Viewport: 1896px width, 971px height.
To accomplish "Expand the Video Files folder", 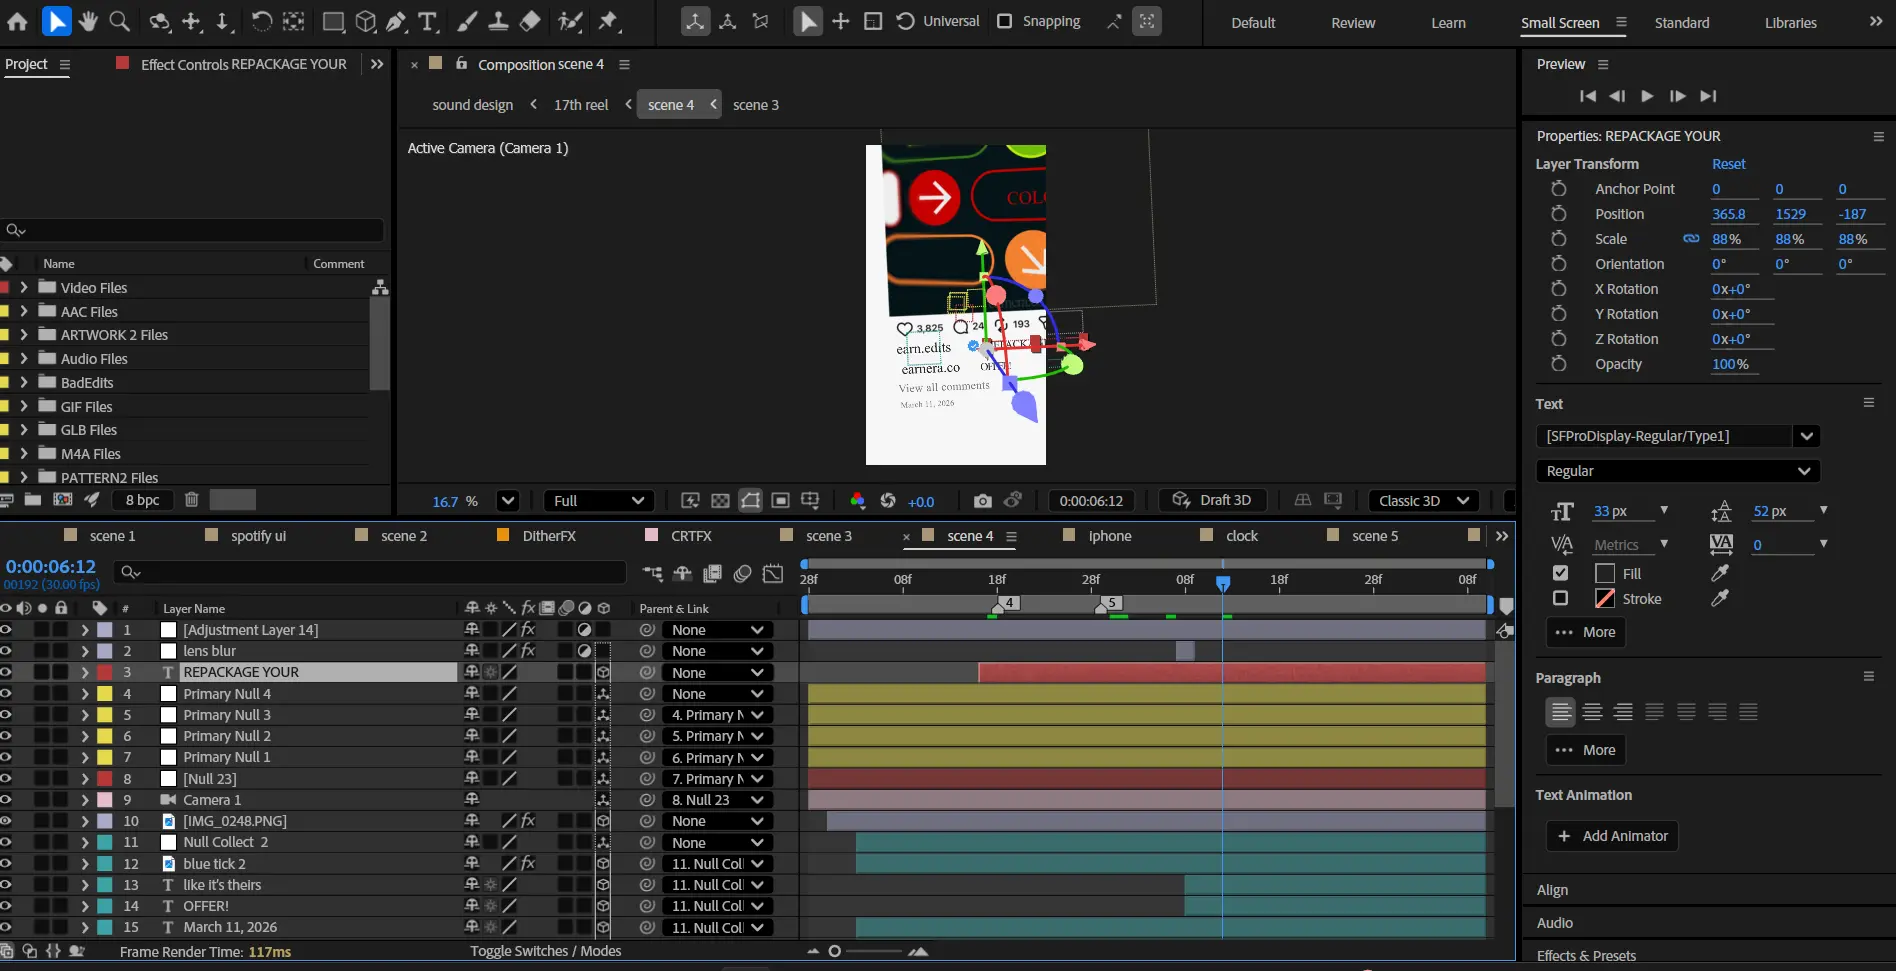I will click(24, 287).
